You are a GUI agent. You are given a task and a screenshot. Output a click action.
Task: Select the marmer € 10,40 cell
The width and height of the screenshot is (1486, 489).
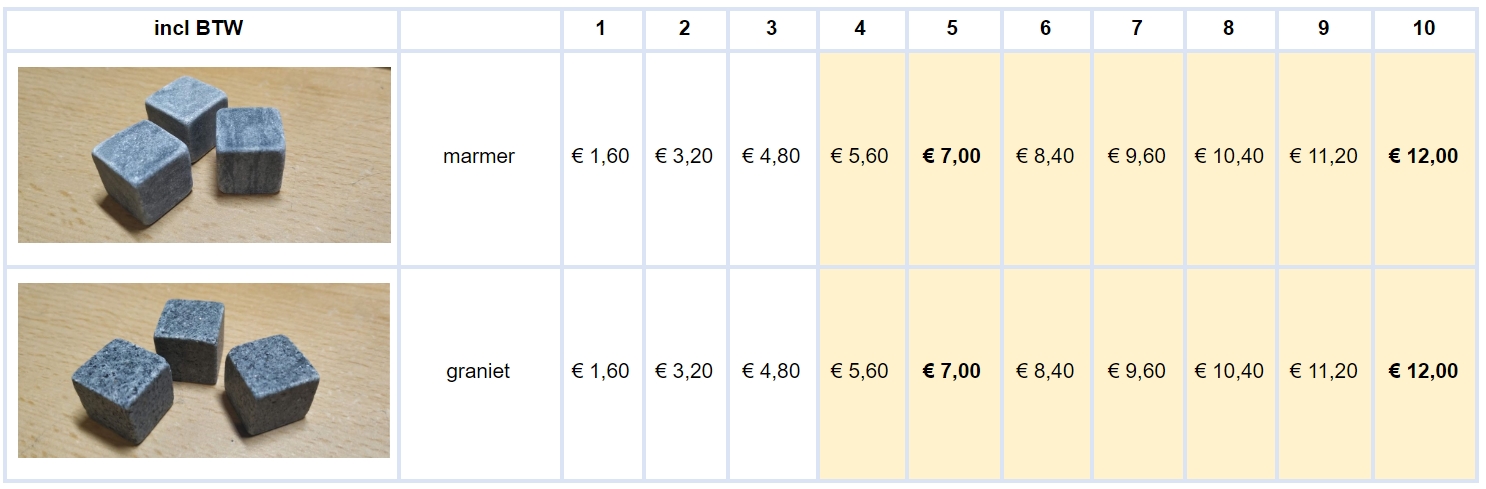coord(1229,156)
